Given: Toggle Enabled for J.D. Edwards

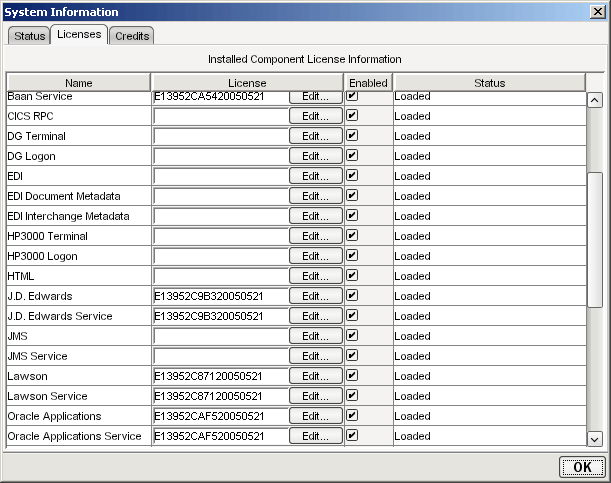Looking at the screenshot, I should 352,295.
